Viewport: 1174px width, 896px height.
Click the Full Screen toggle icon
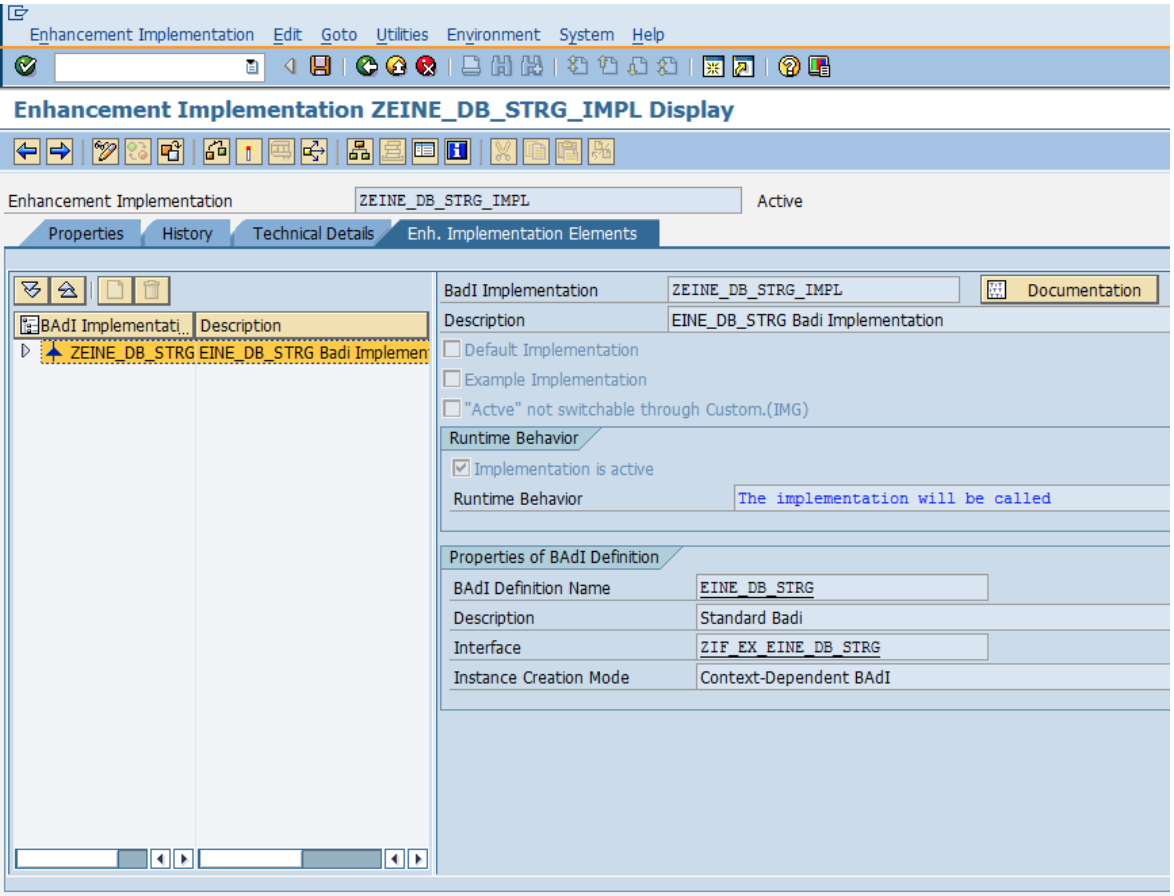pos(425,151)
